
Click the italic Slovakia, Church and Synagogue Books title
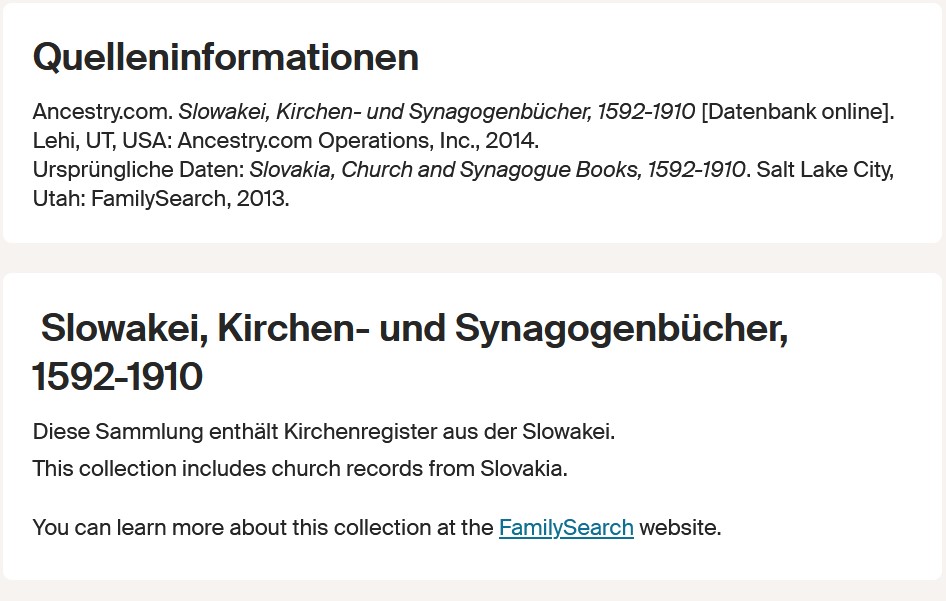498,170
